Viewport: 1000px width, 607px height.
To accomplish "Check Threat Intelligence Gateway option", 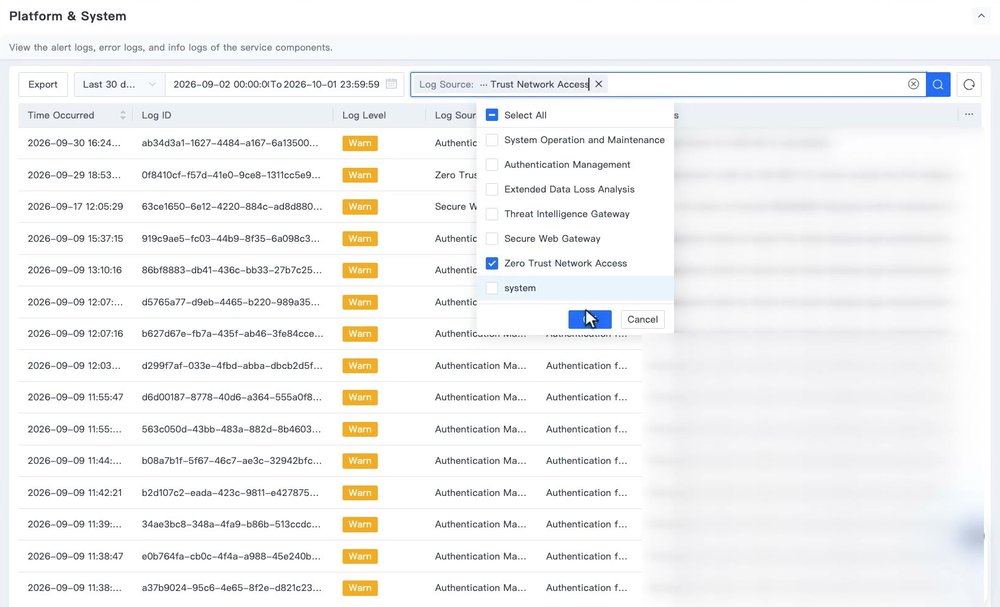I will tap(492, 214).
